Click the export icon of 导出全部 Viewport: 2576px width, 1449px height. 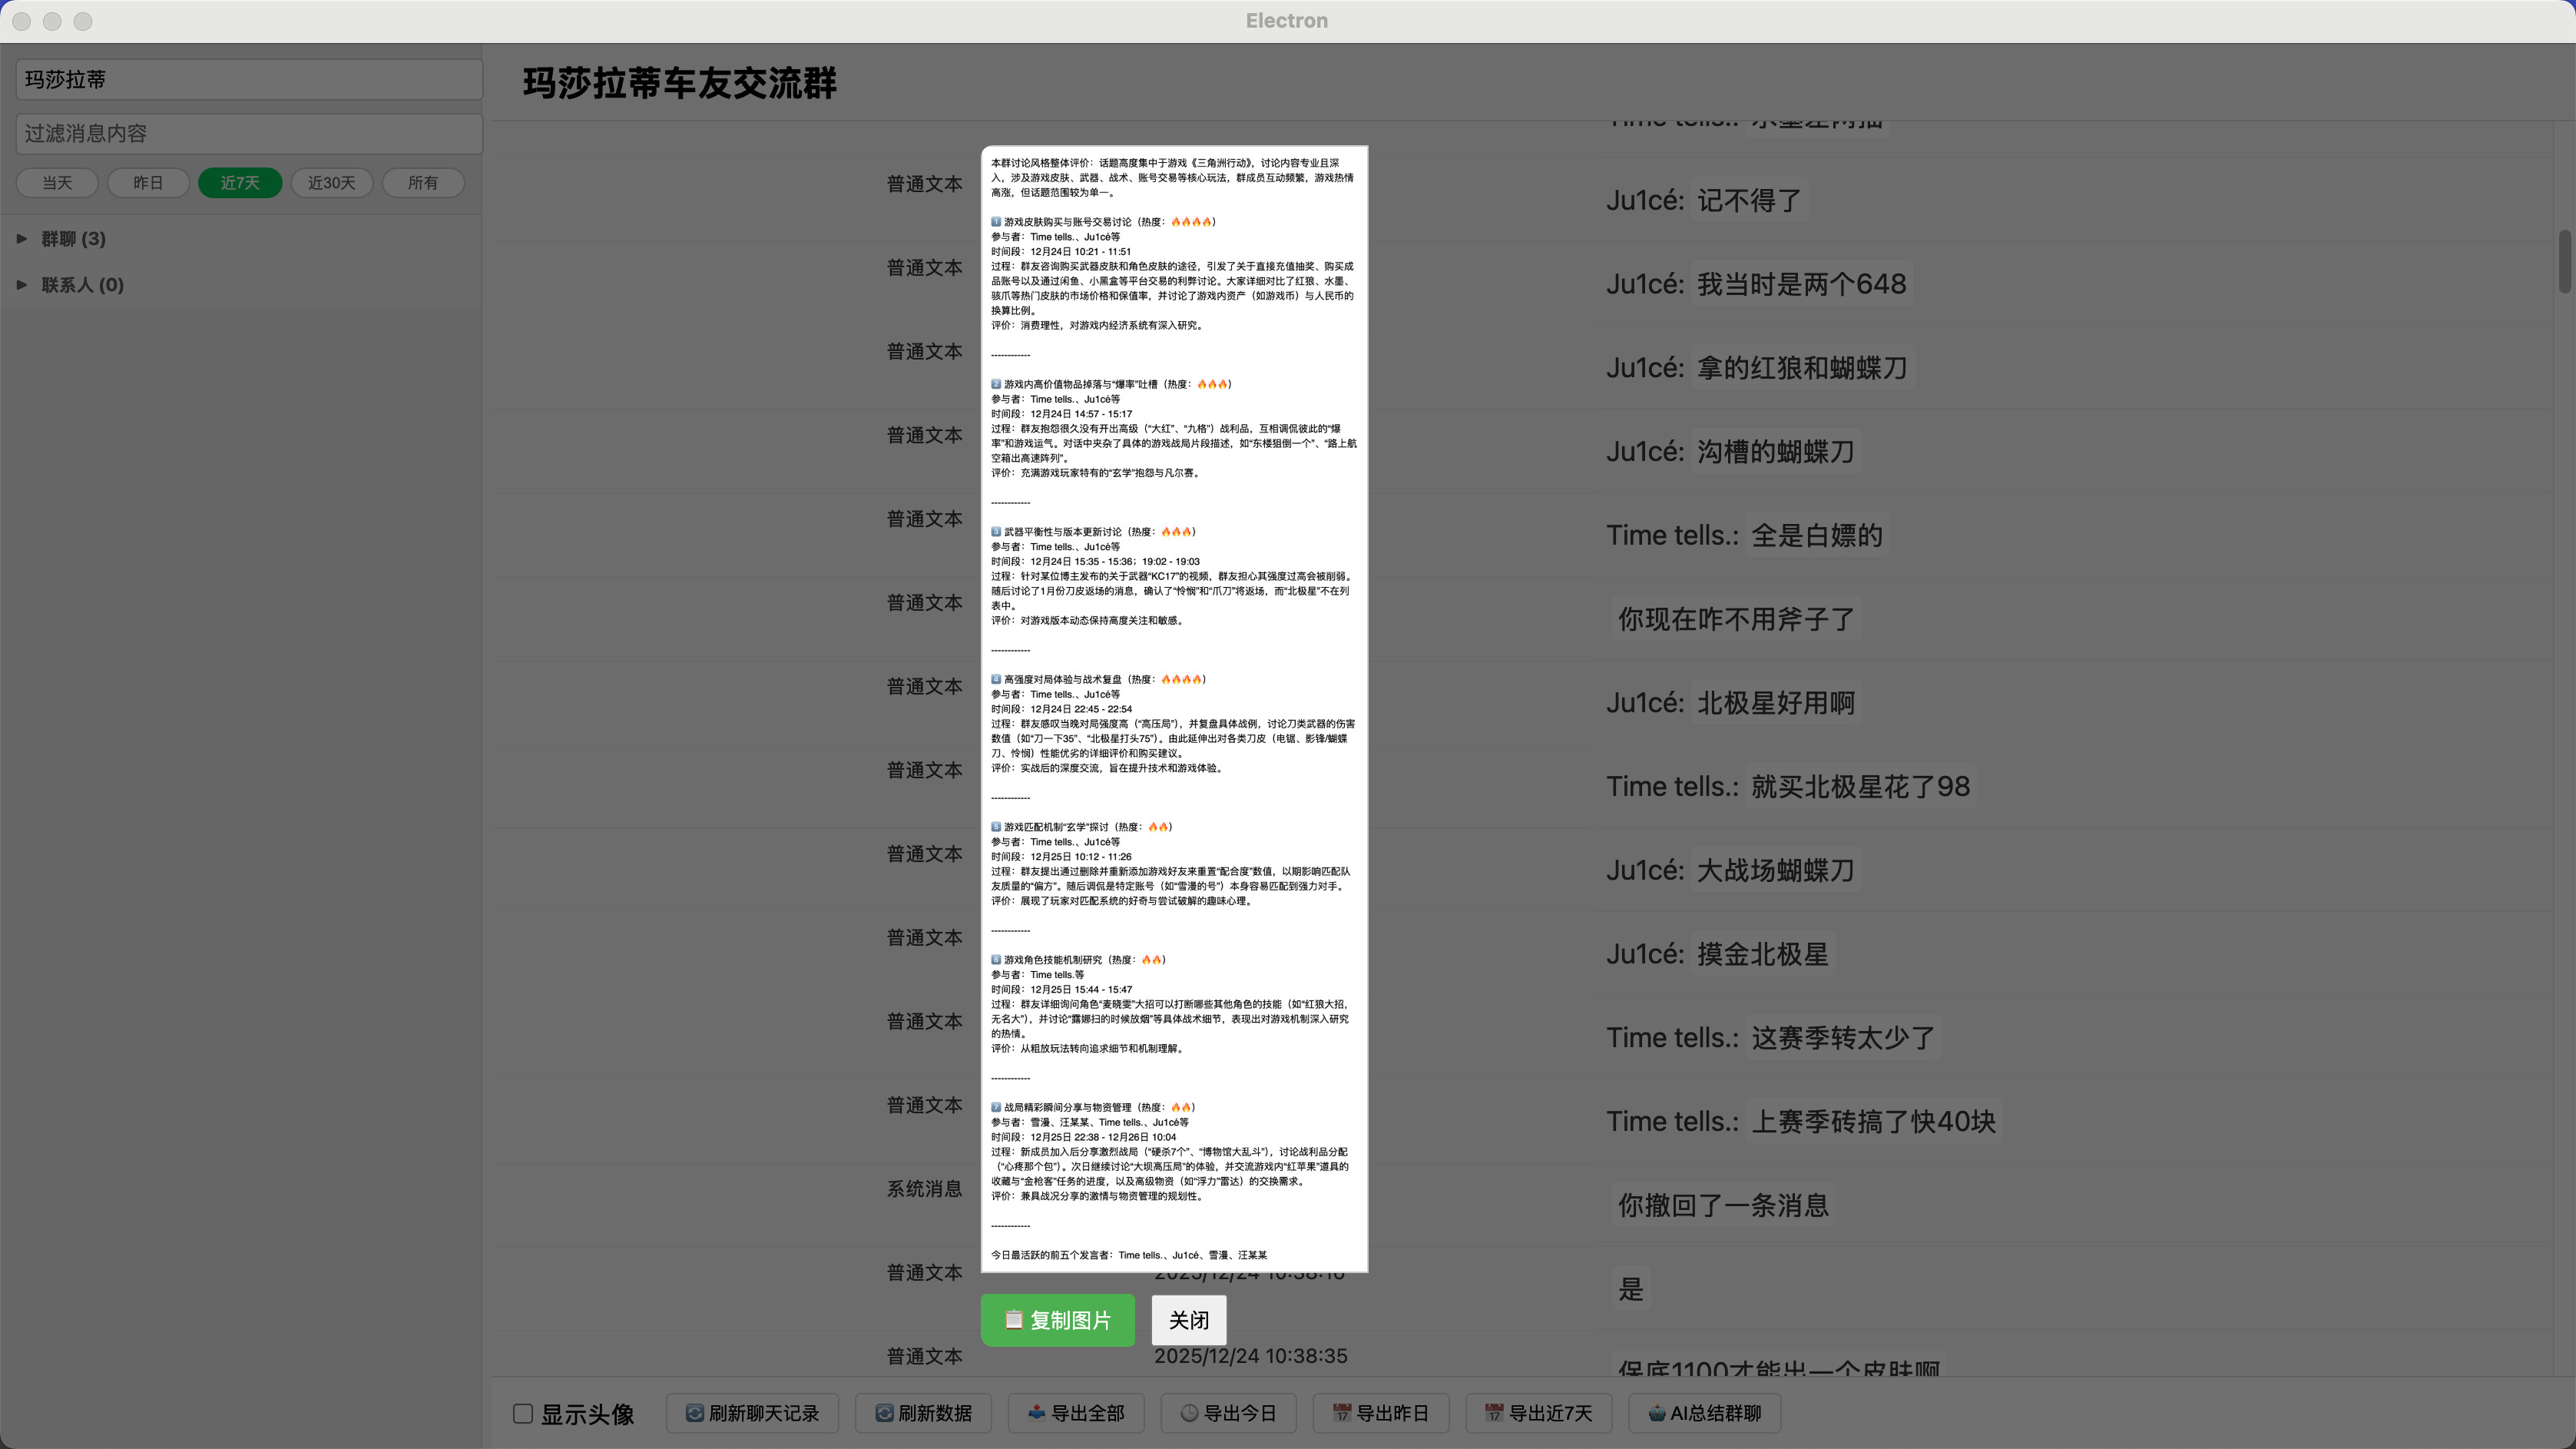pyautogui.click(x=1037, y=1413)
